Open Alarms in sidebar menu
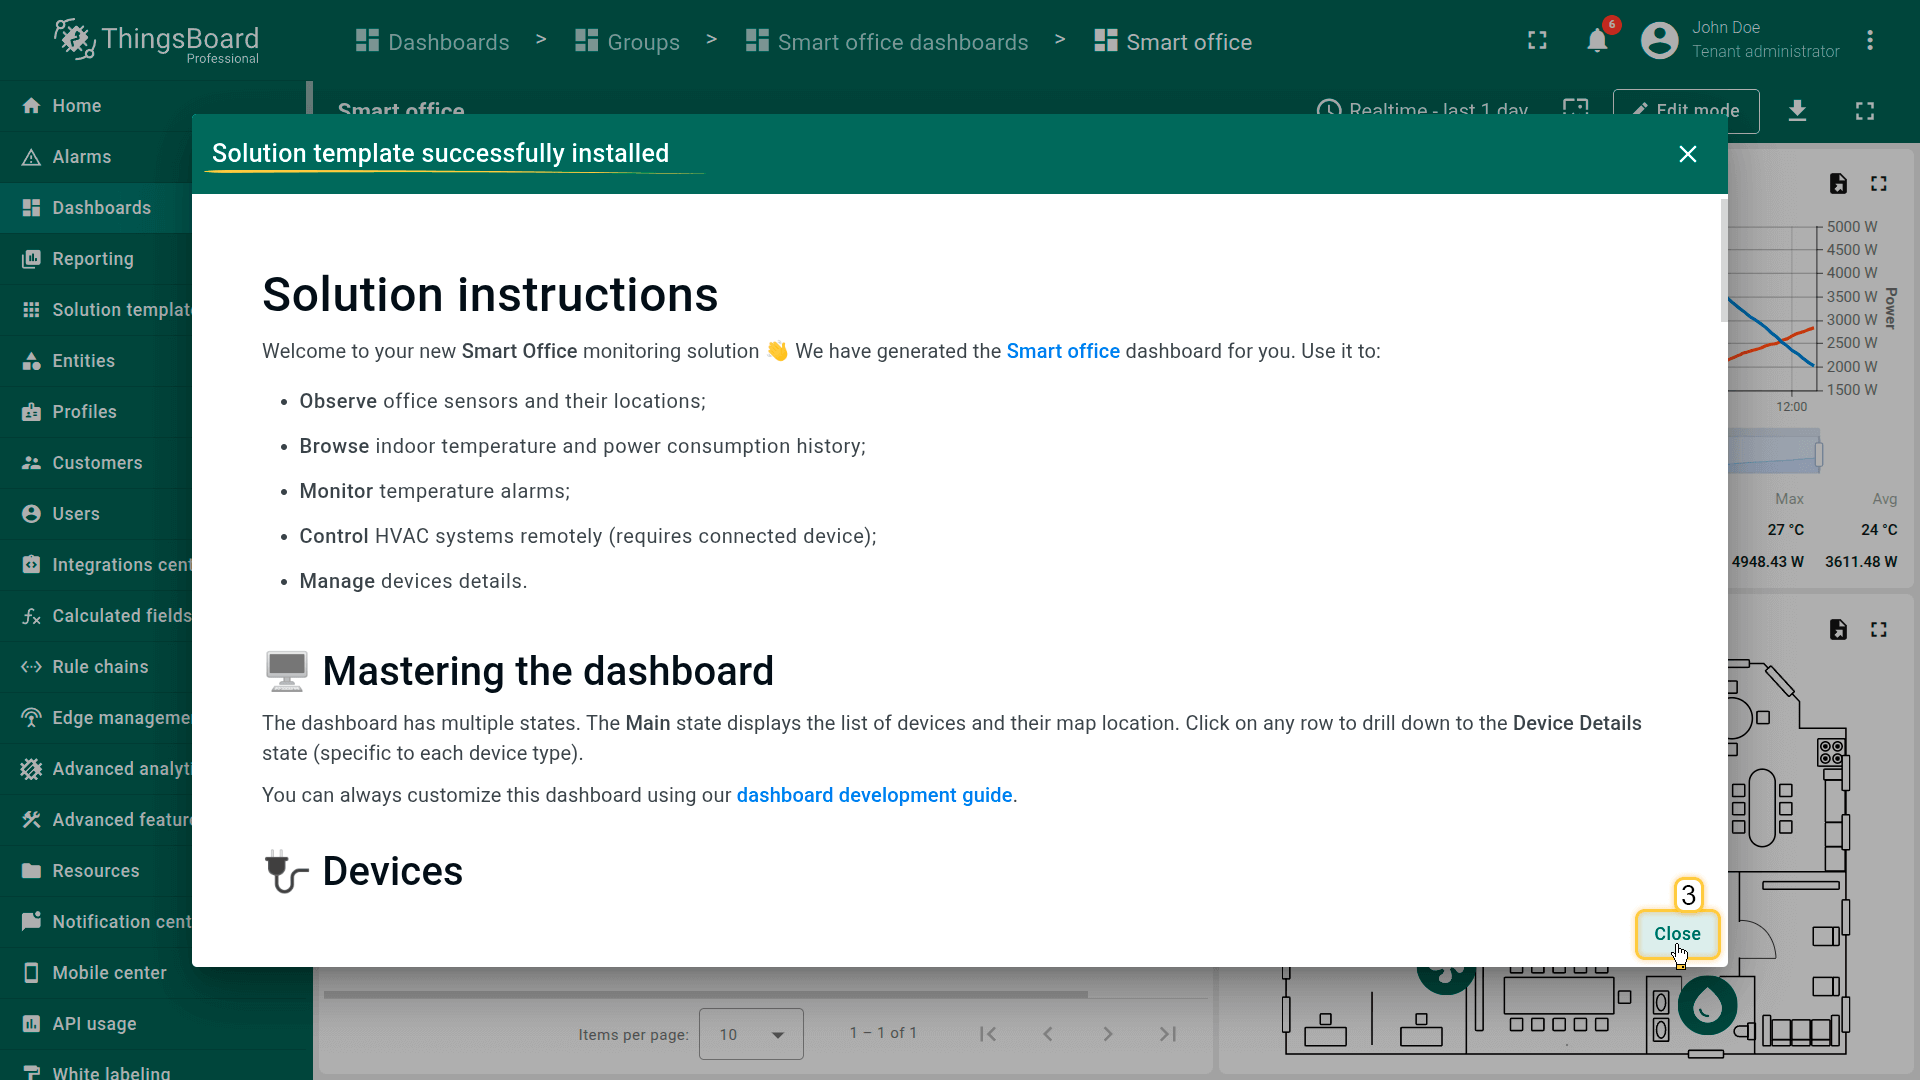1920x1080 pixels. (82, 157)
